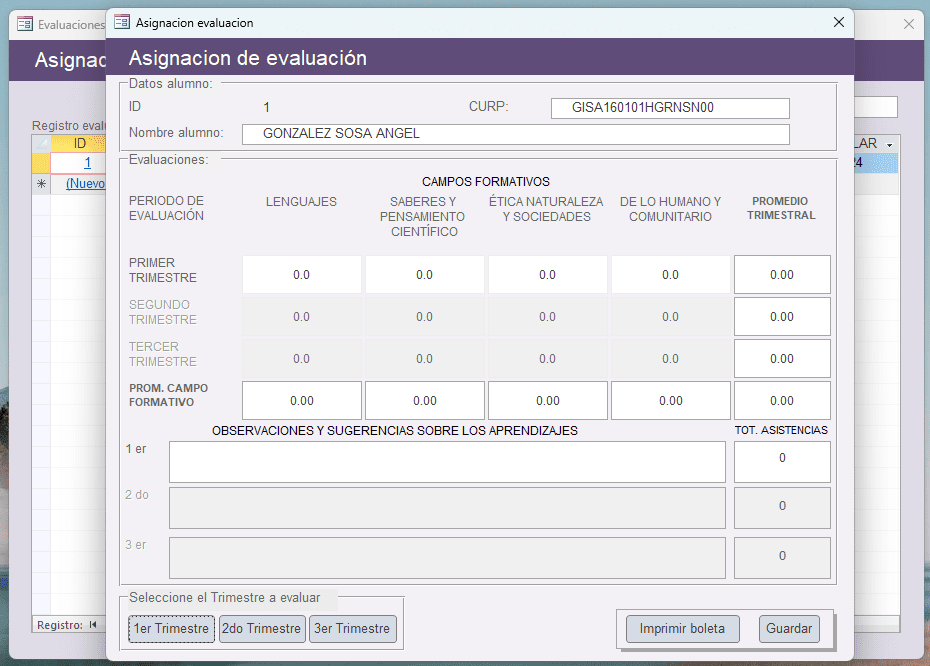Choose the 1er Trimestre button
Image resolution: width=930 pixels, height=666 pixels.
point(171,629)
